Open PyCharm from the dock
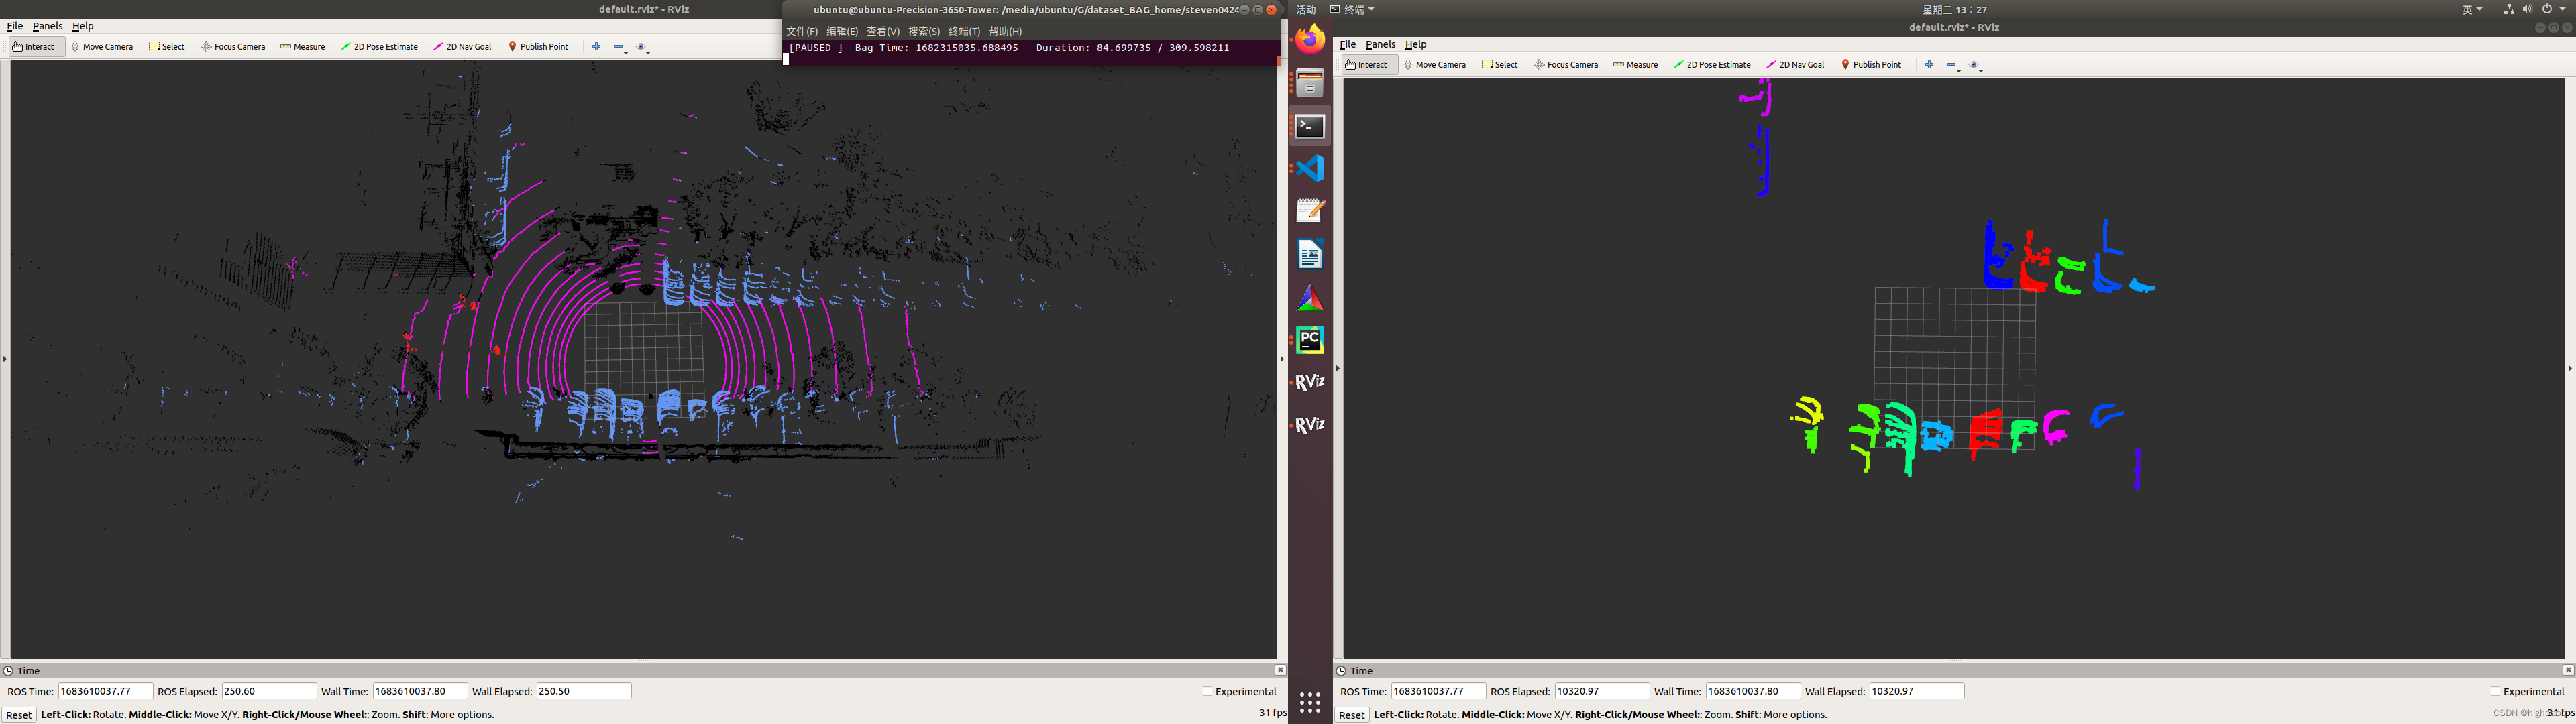 [1310, 340]
